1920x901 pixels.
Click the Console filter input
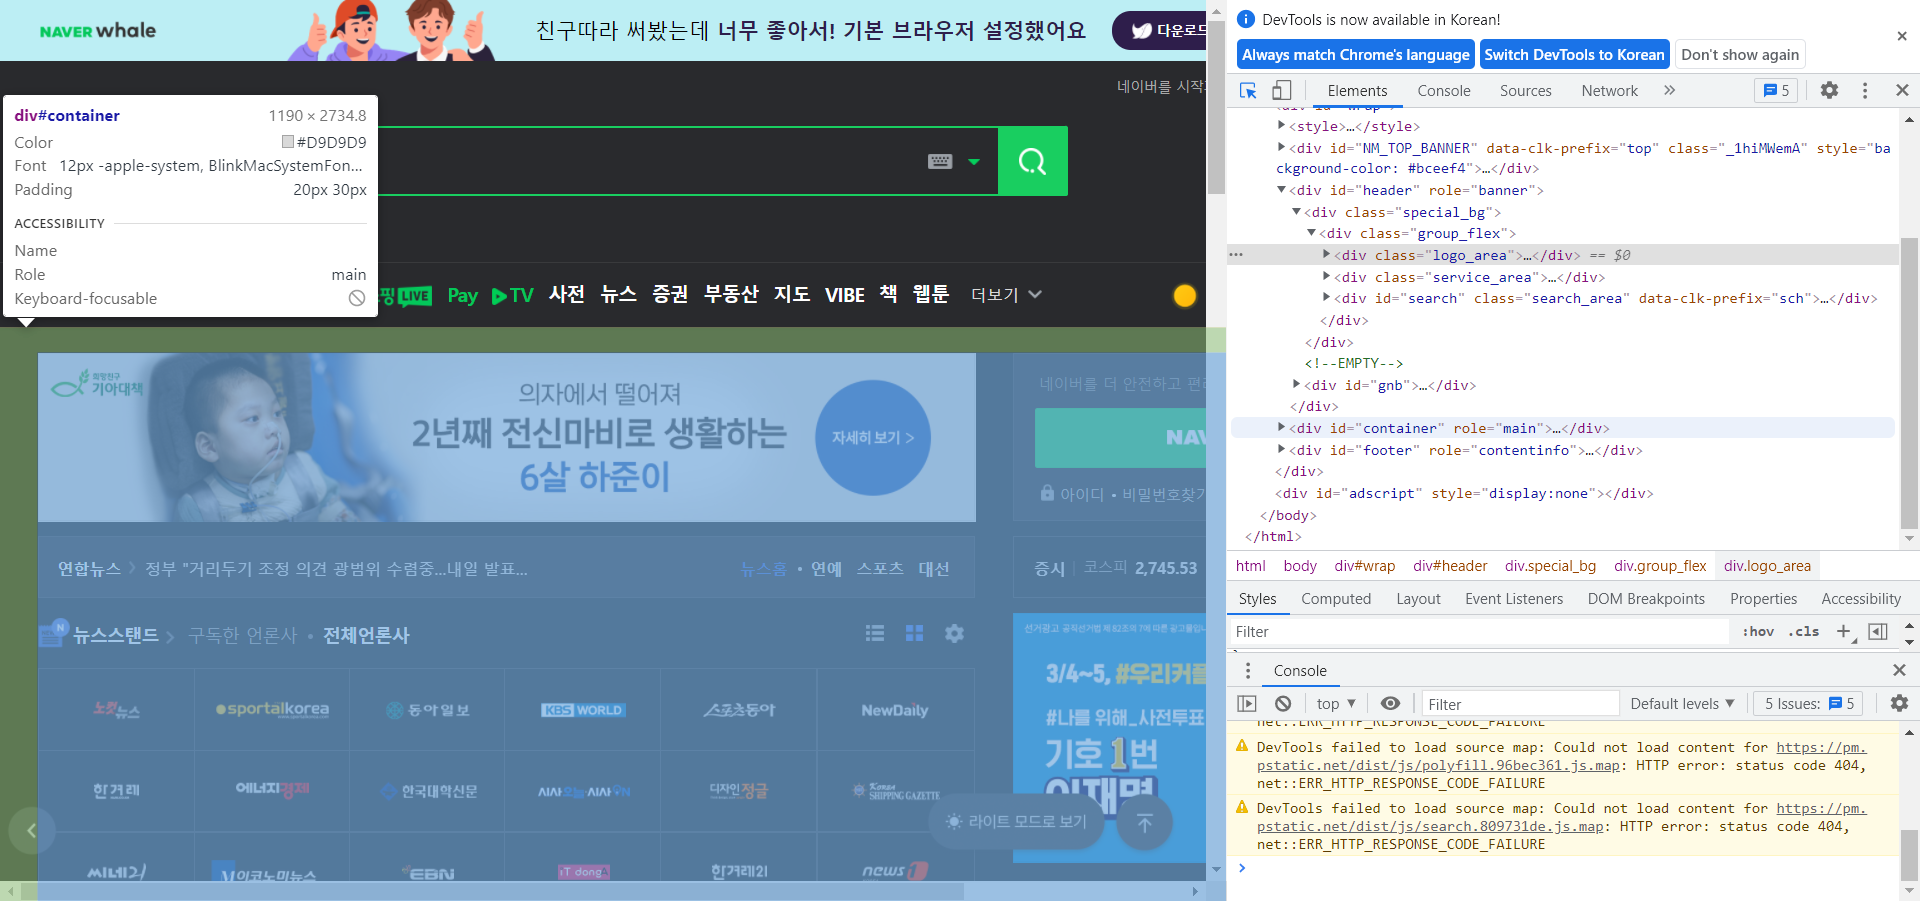click(x=1519, y=703)
